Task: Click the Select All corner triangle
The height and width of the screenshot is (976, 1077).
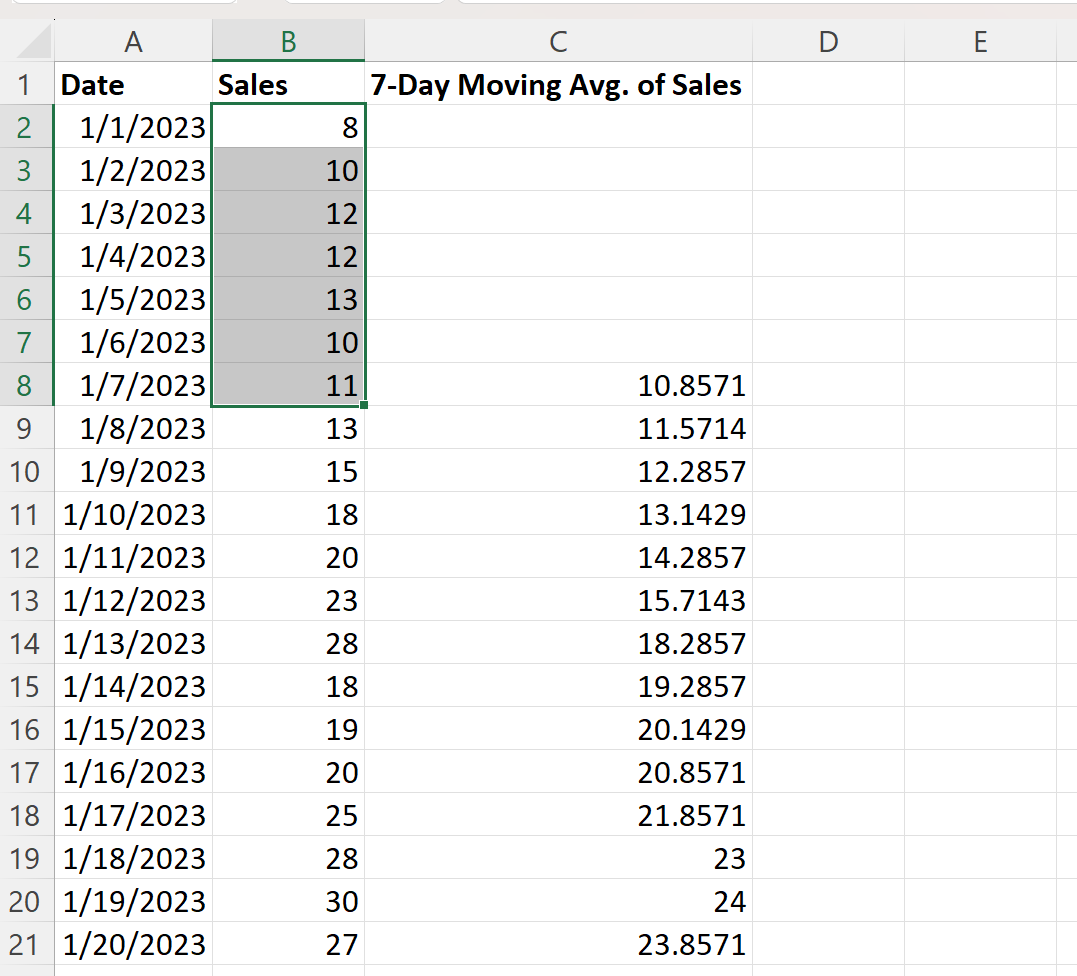Action: pyautogui.click(x=33, y=42)
